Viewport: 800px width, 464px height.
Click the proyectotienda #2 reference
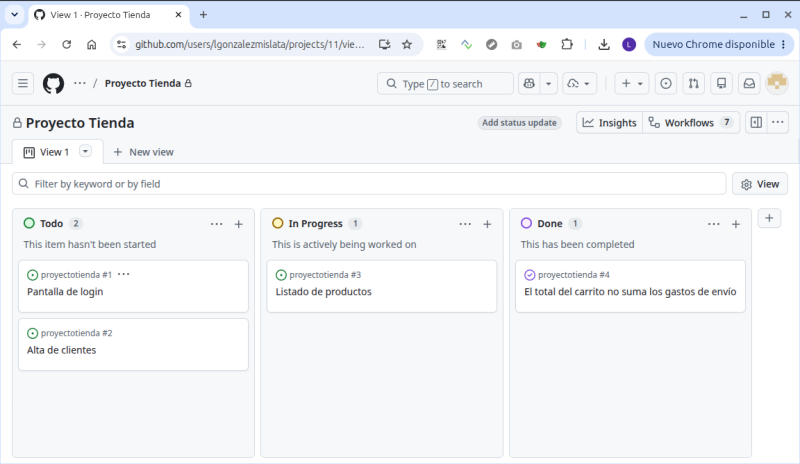point(77,333)
